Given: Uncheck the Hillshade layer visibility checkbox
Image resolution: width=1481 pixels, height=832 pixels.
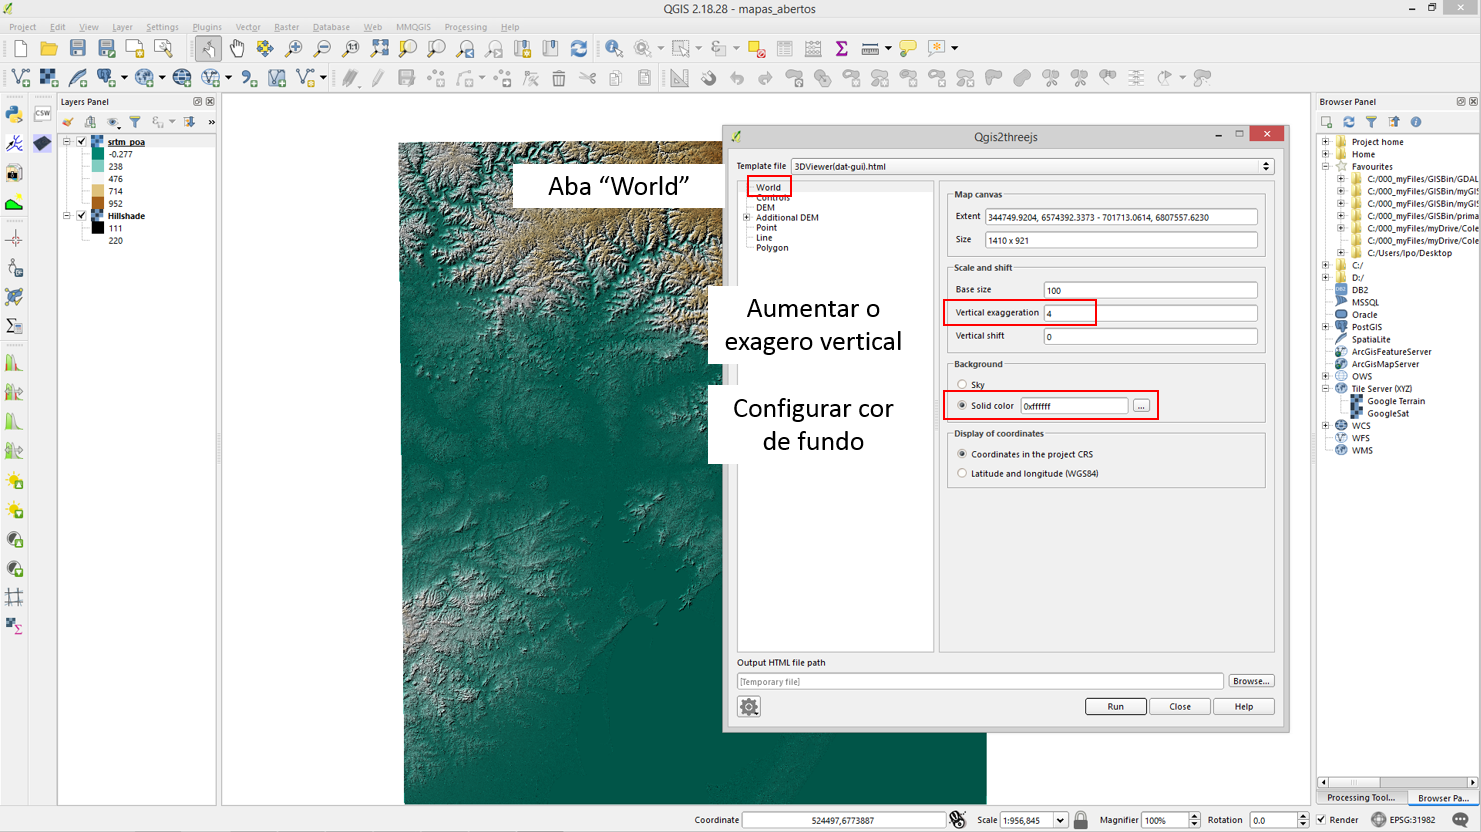Looking at the screenshot, I should click(x=82, y=216).
